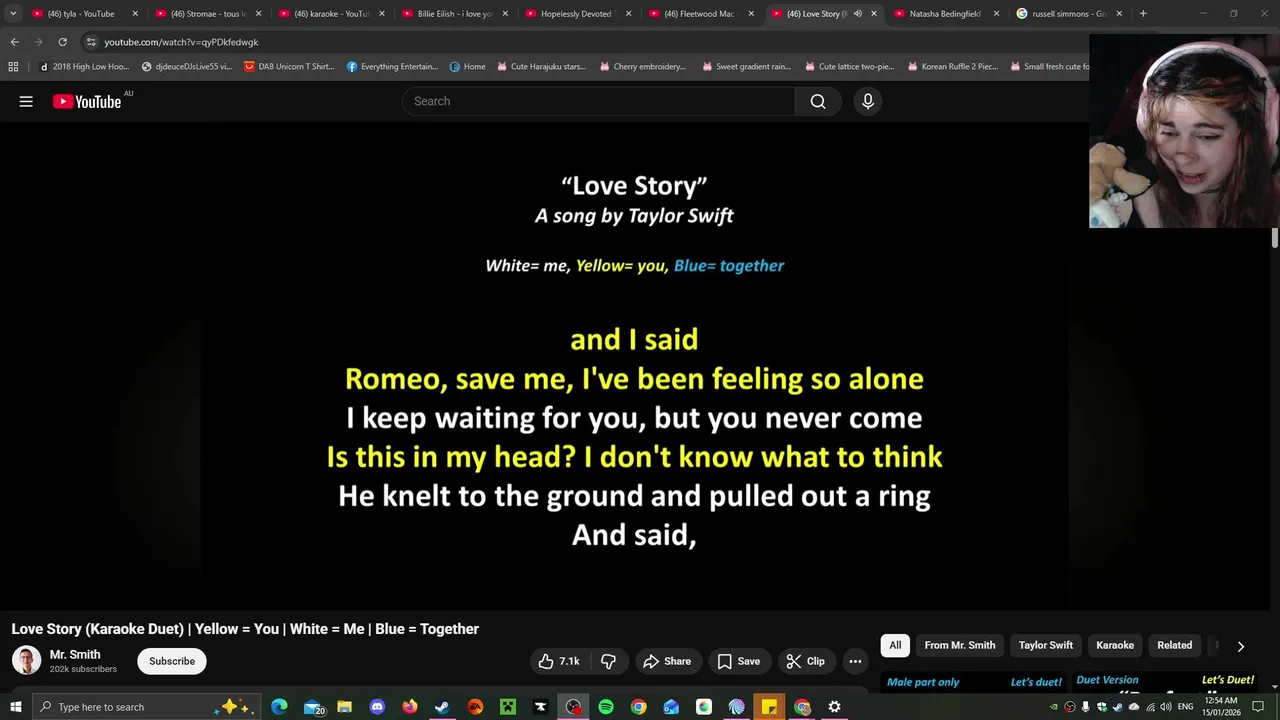This screenshot has width=1280, height=720.
Task: View site information icon in address bar
Action: click(91, 42)
